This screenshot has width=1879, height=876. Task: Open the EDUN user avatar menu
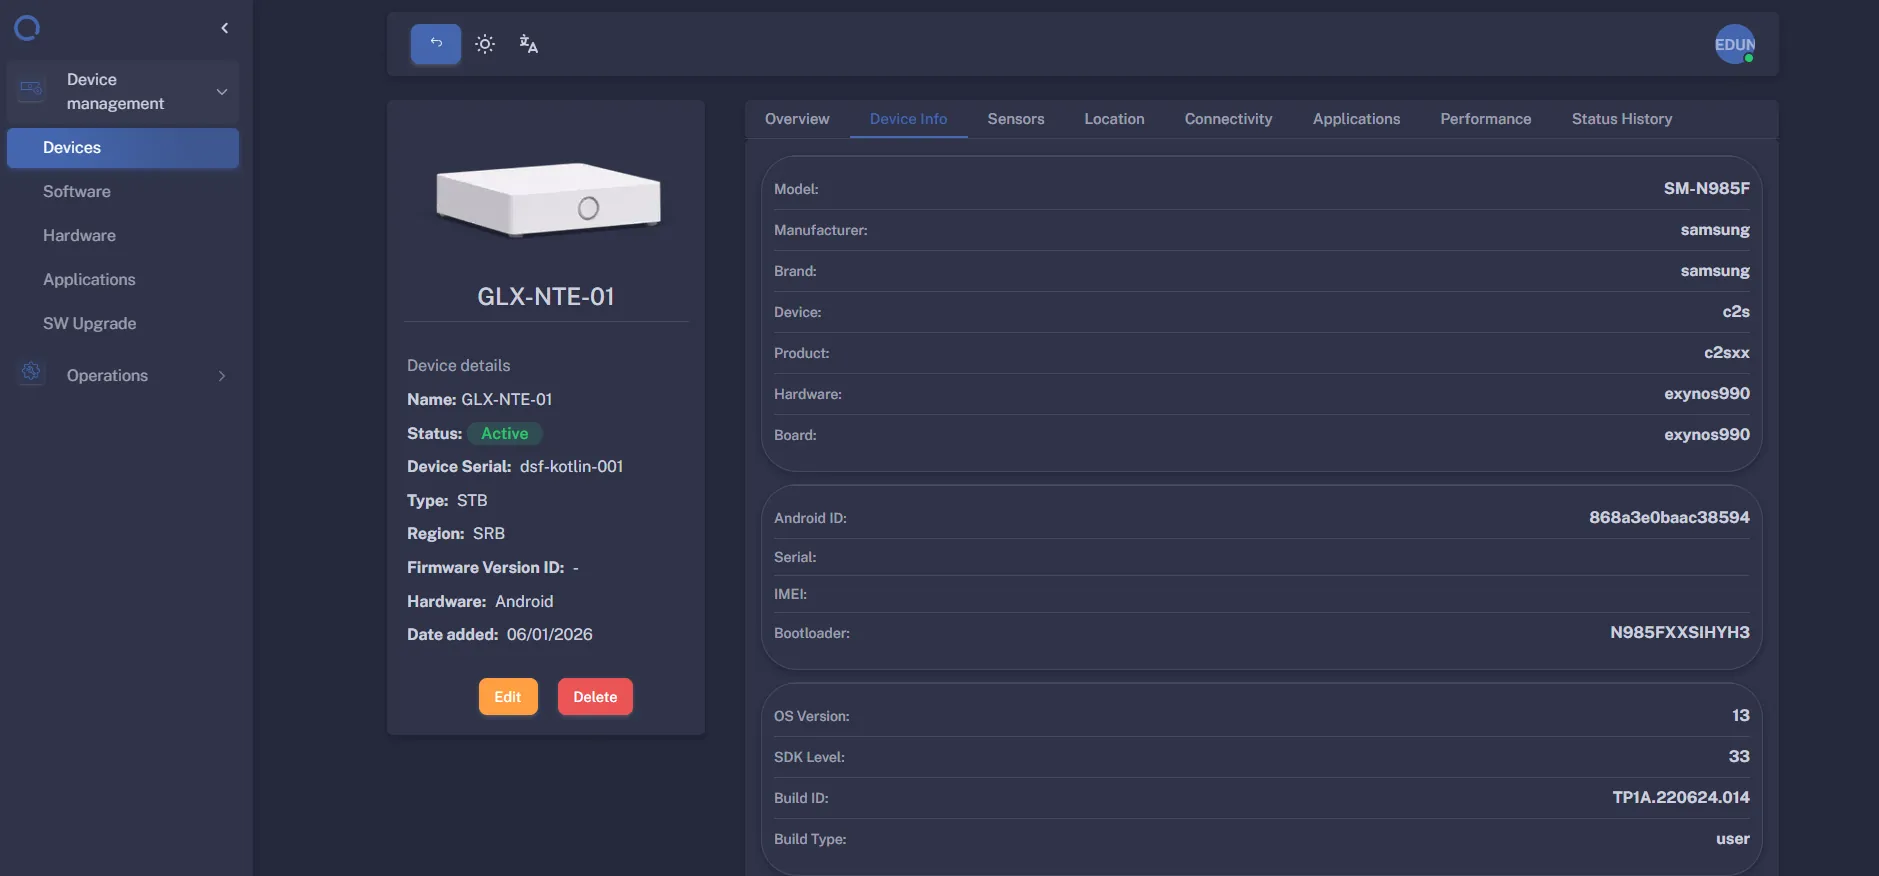(x=1734, y=44)
